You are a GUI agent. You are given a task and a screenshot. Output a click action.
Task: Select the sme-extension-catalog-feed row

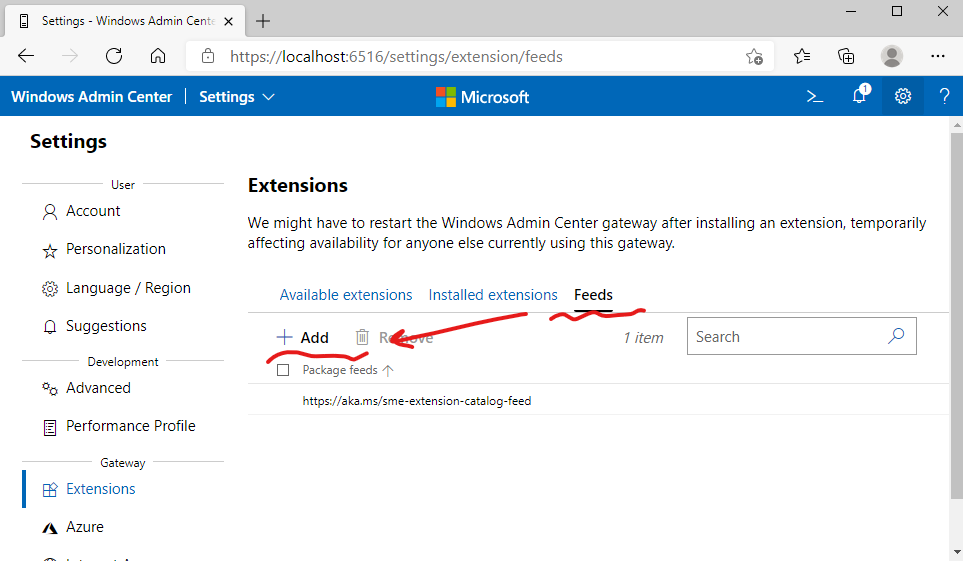pyautogui.click(x=598, y=401)
